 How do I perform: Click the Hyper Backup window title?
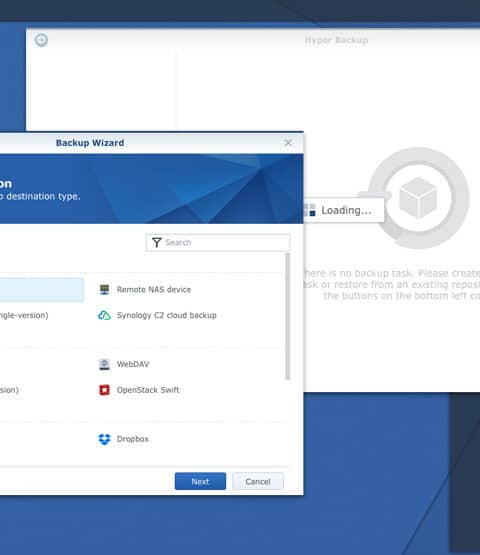click(x=336, y=40)
